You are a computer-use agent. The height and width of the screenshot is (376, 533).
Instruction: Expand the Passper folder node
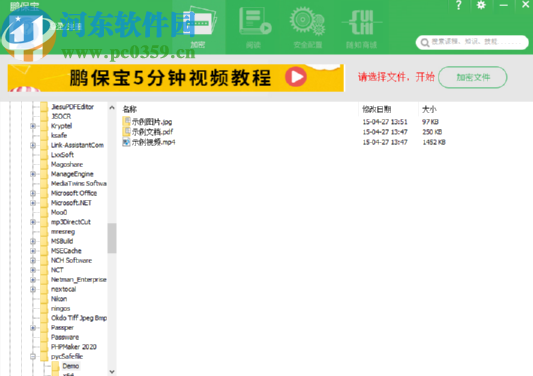pos(33,328)
